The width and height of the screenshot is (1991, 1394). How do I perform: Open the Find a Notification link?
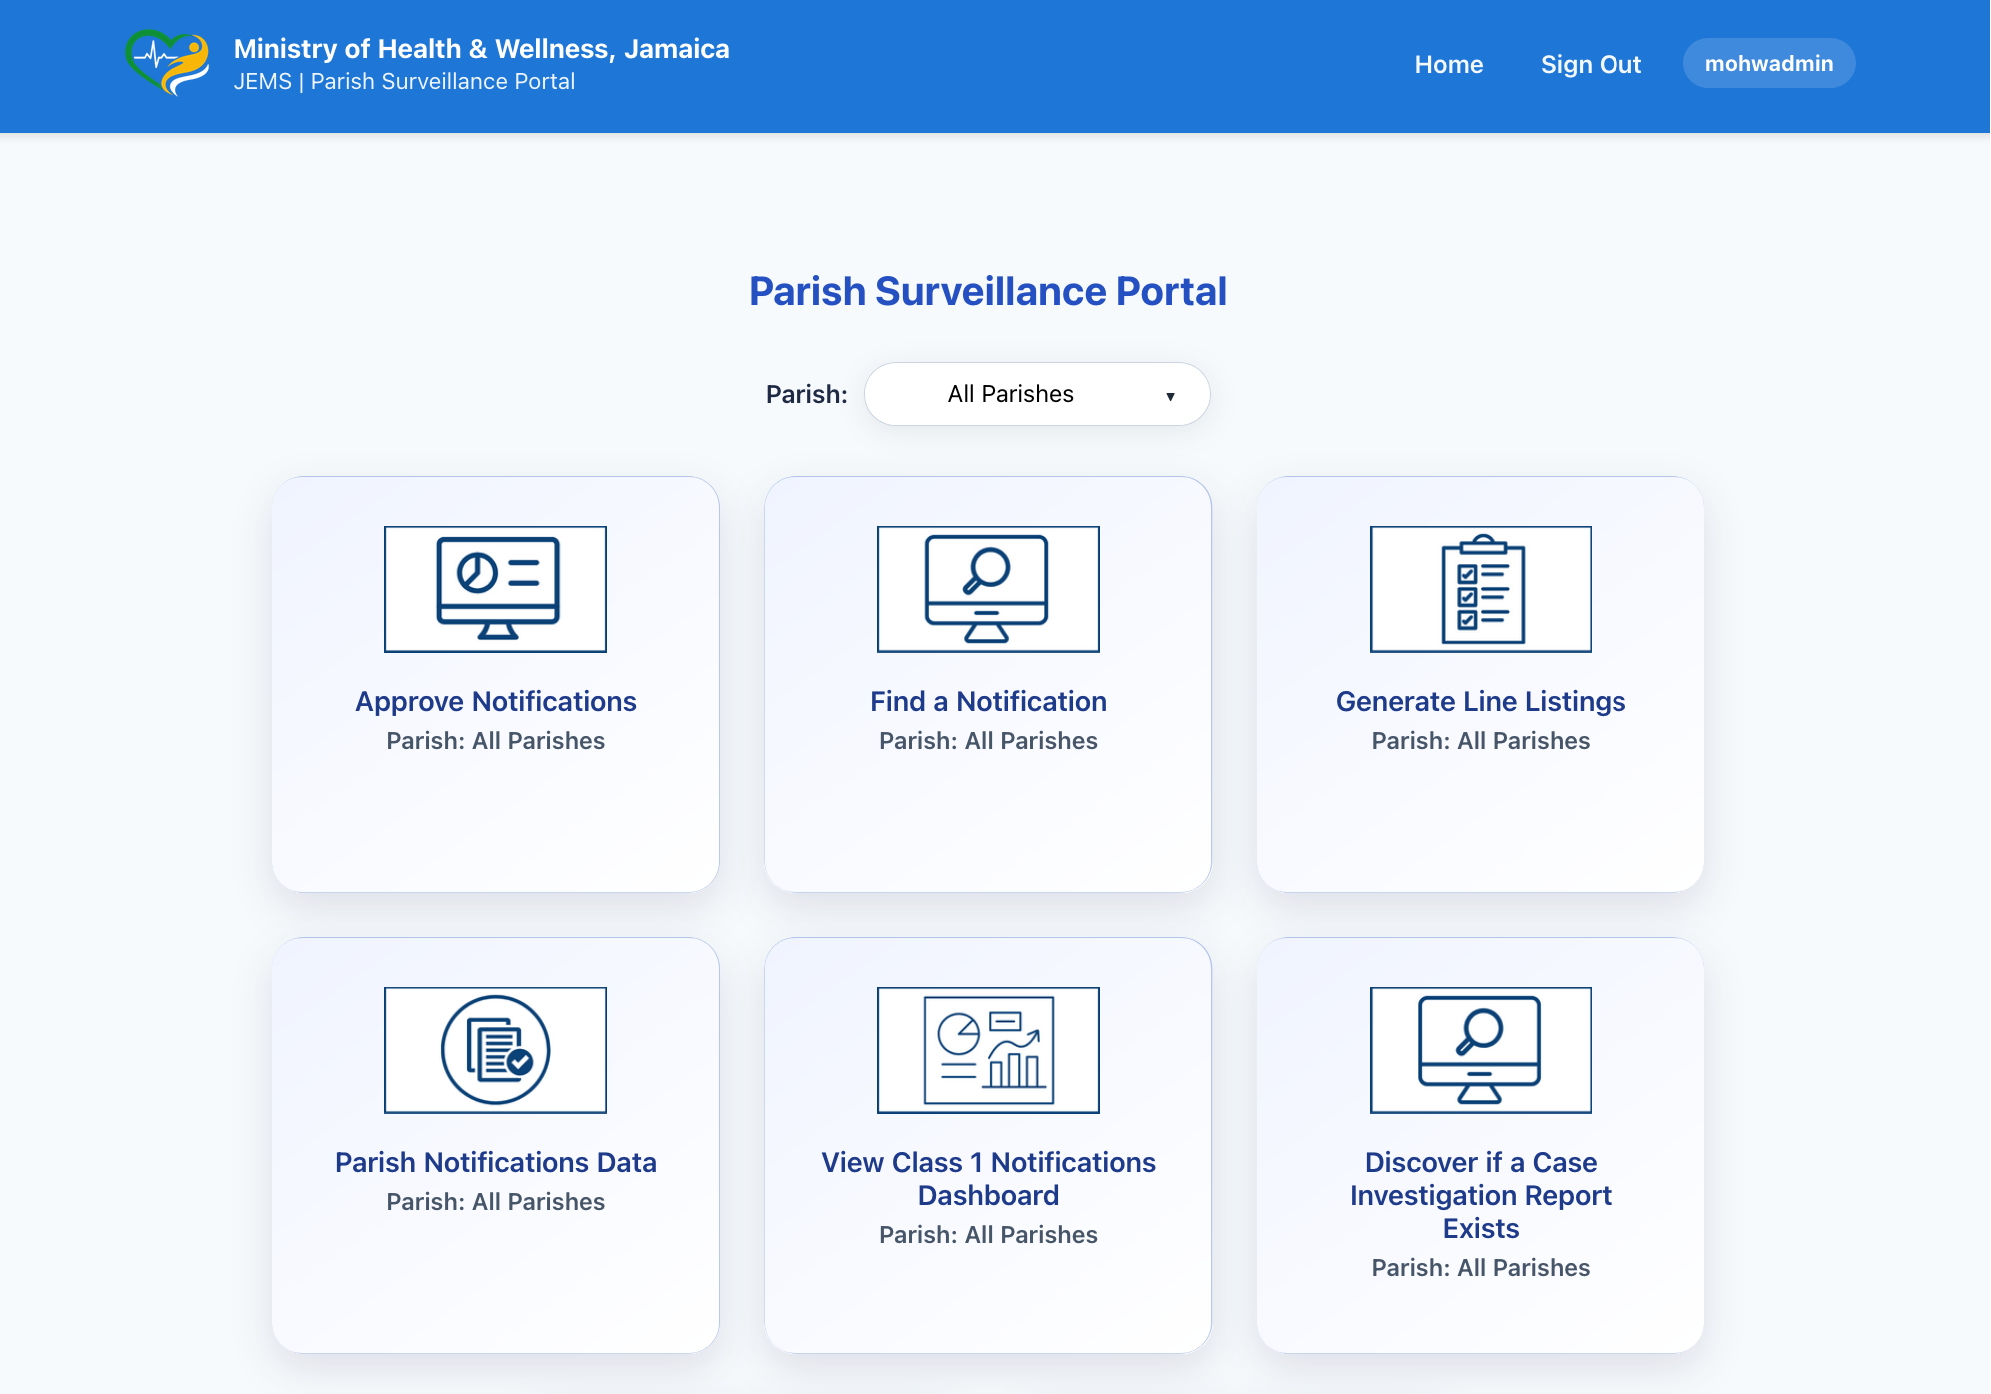coord(988,702)
